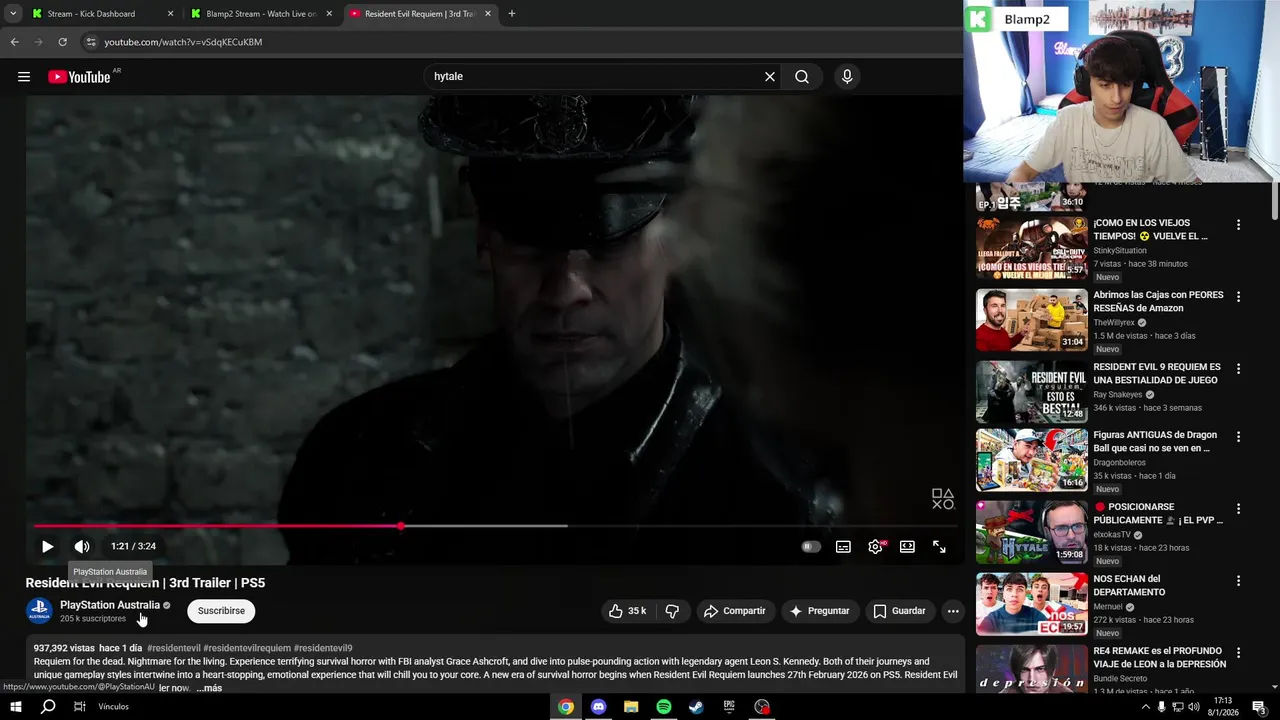Switch to theater mode view
This screenshot has height=720, width=1280.
click(x=907, y=546)
